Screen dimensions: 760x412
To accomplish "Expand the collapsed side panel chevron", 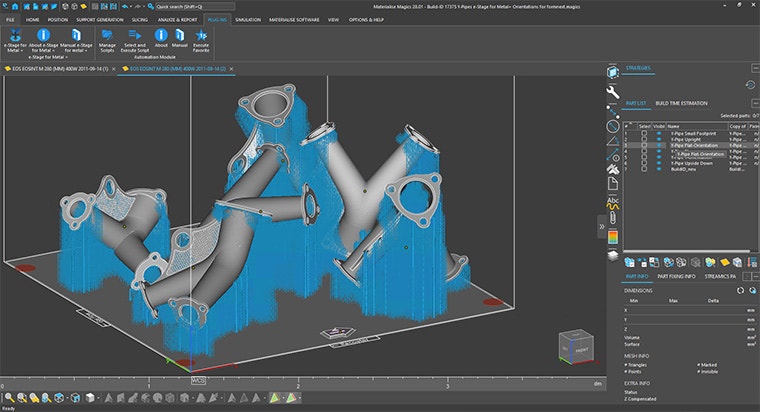I will click(603, 226).
